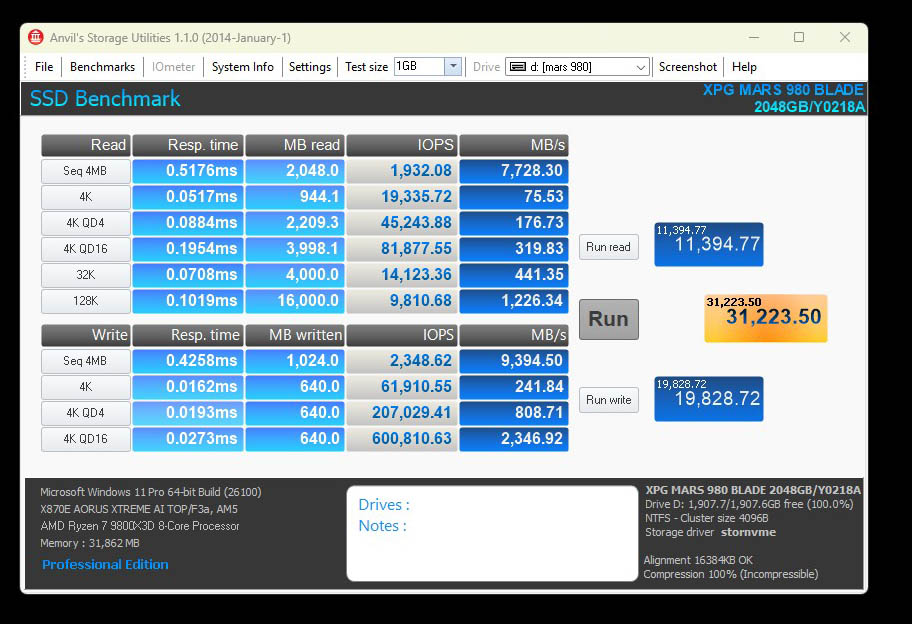This screenshot has width=912, height=624.
Task: Click the 7,728.30 MB/s read value
Action: pos(514,171)
